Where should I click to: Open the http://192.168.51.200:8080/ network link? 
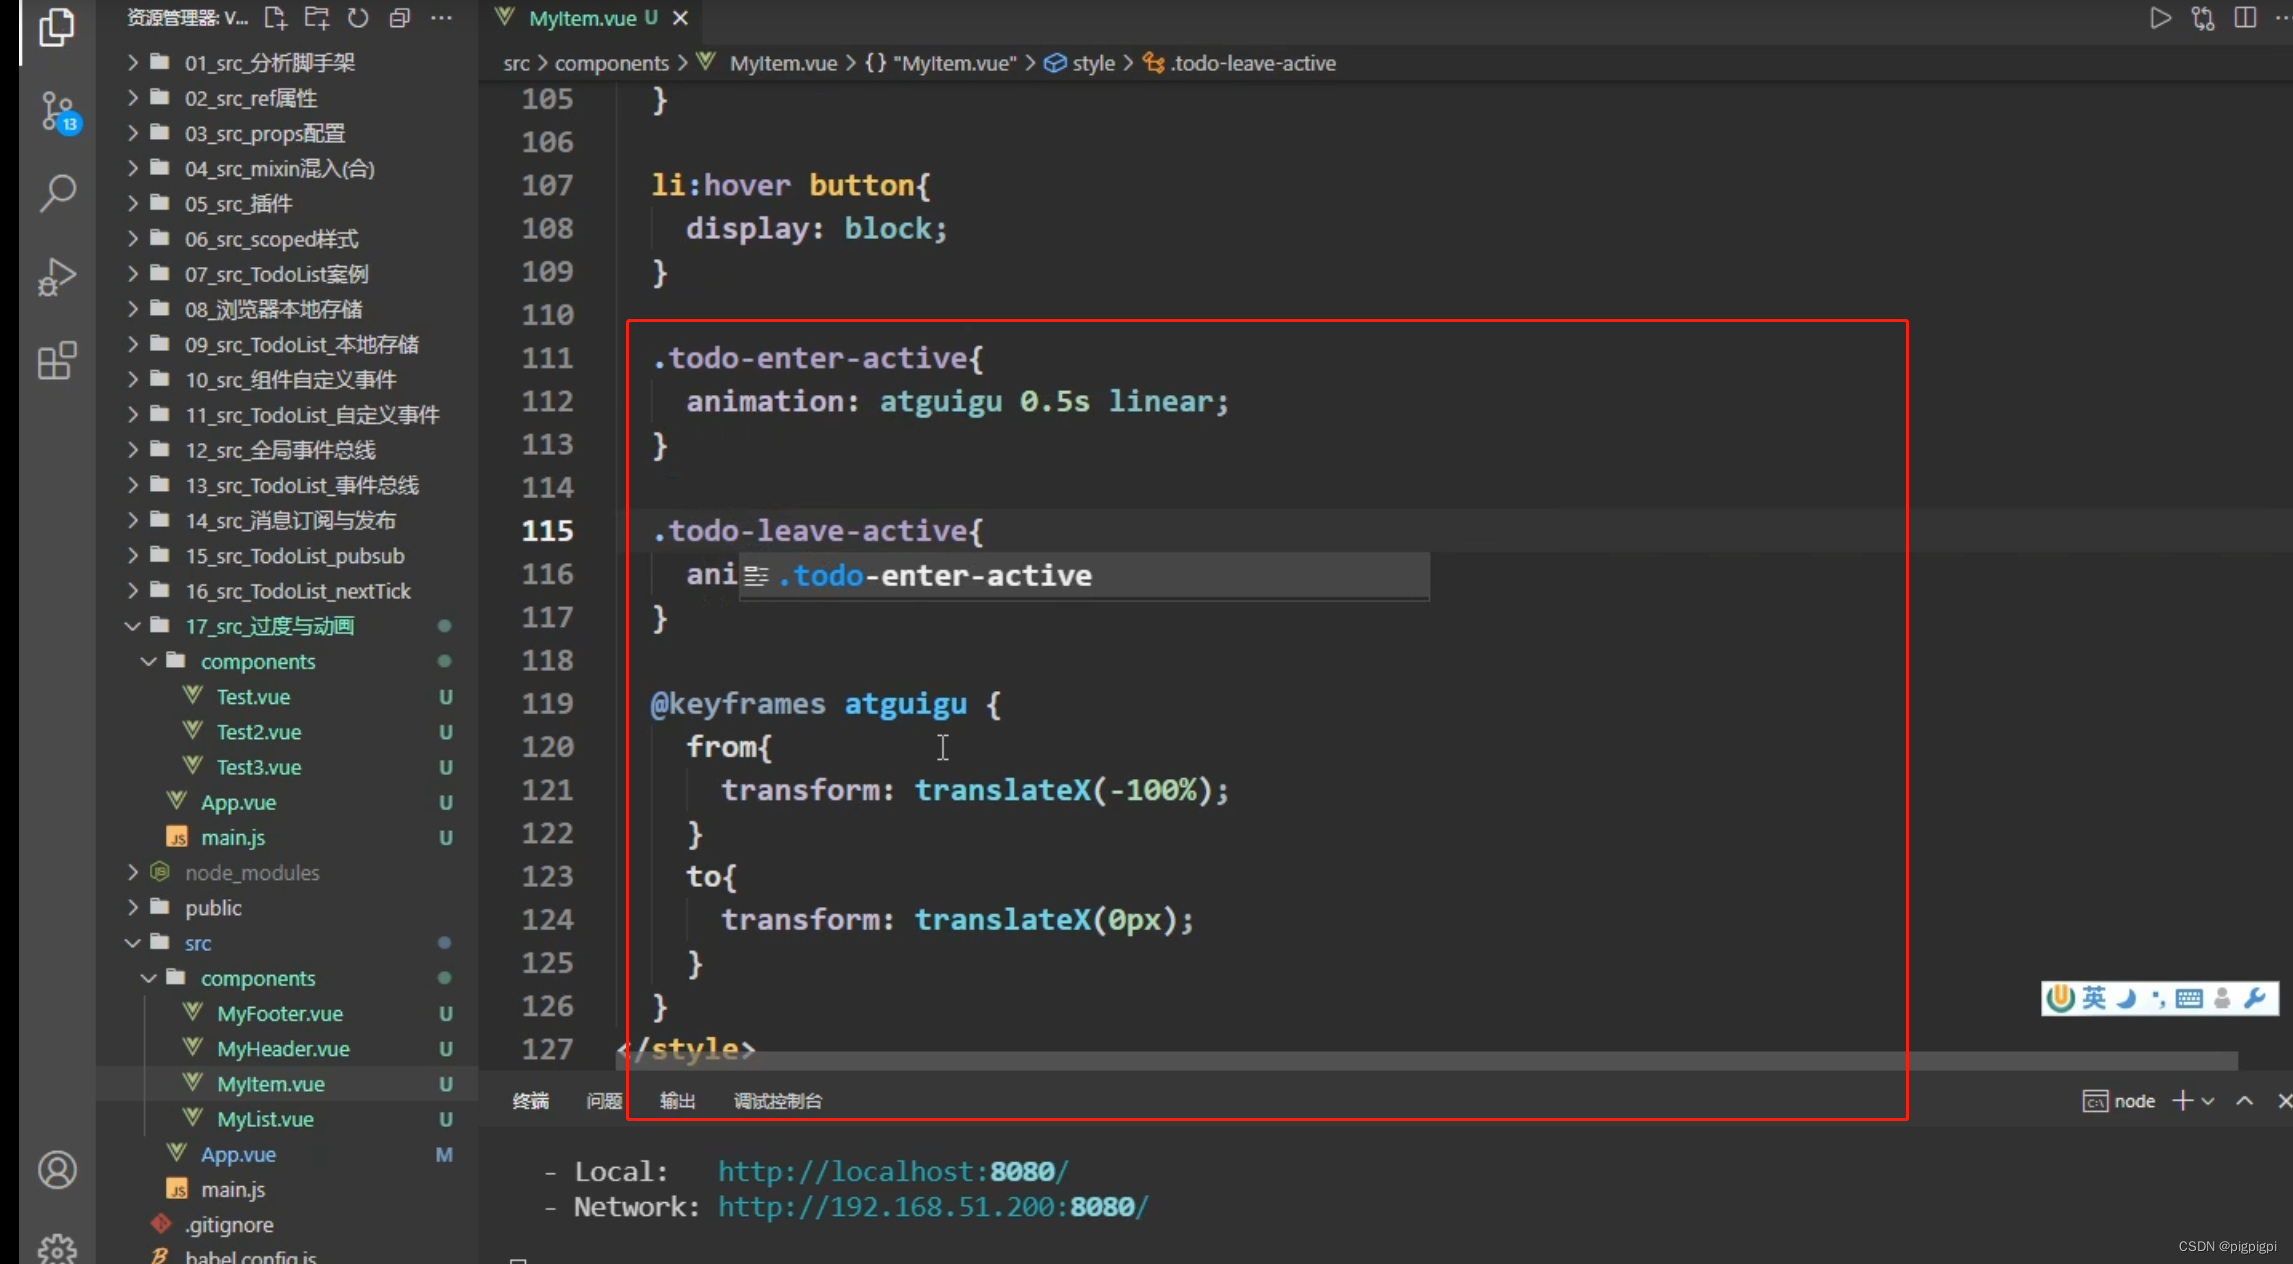[x=933, y=1207]
